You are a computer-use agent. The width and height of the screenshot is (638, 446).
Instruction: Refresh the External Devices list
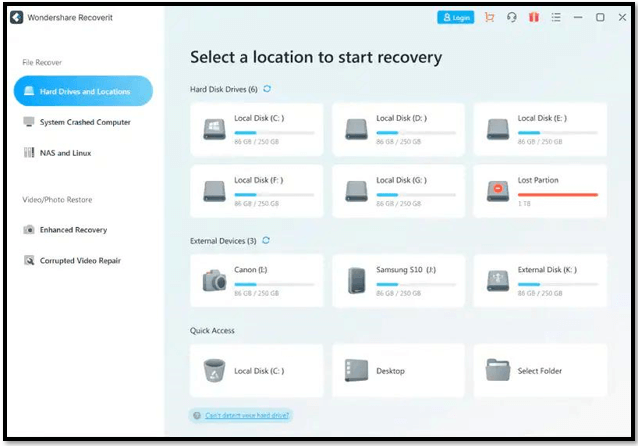tap(266, 240)
